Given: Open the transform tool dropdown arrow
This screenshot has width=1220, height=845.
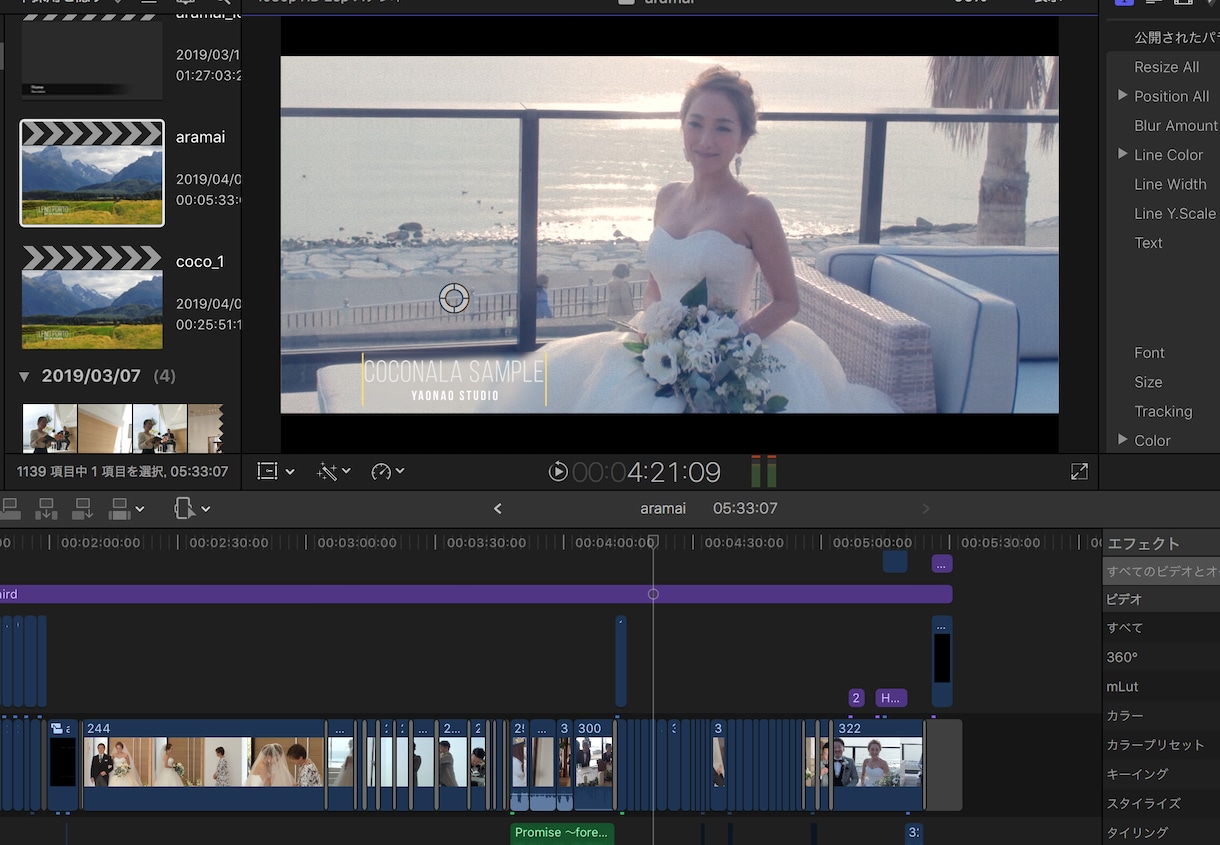Looking at the screenshot, I should point(290,471).
